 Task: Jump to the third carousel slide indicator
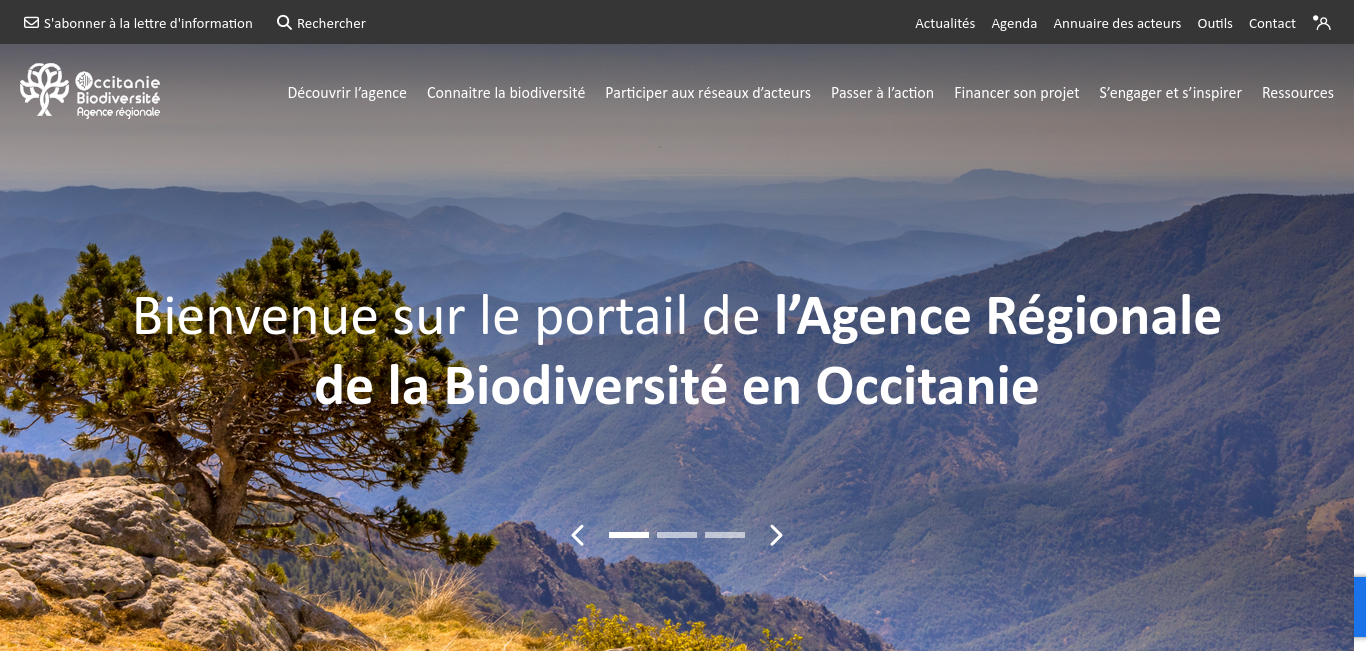point(725,535)
